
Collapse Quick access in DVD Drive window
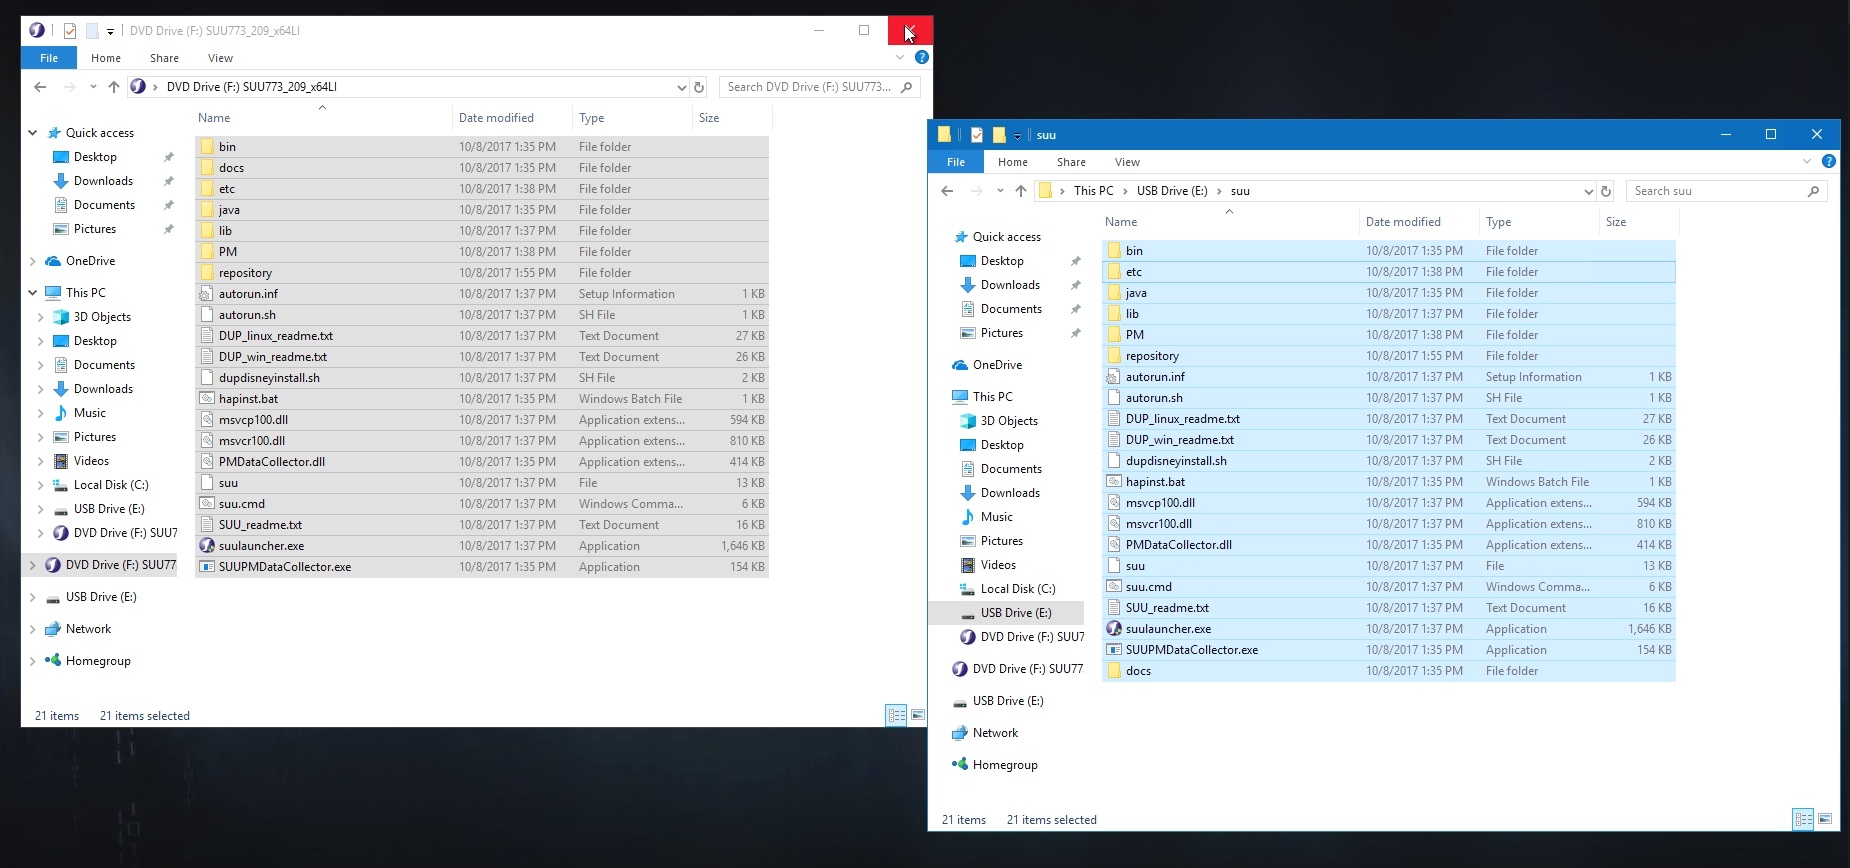32,133
